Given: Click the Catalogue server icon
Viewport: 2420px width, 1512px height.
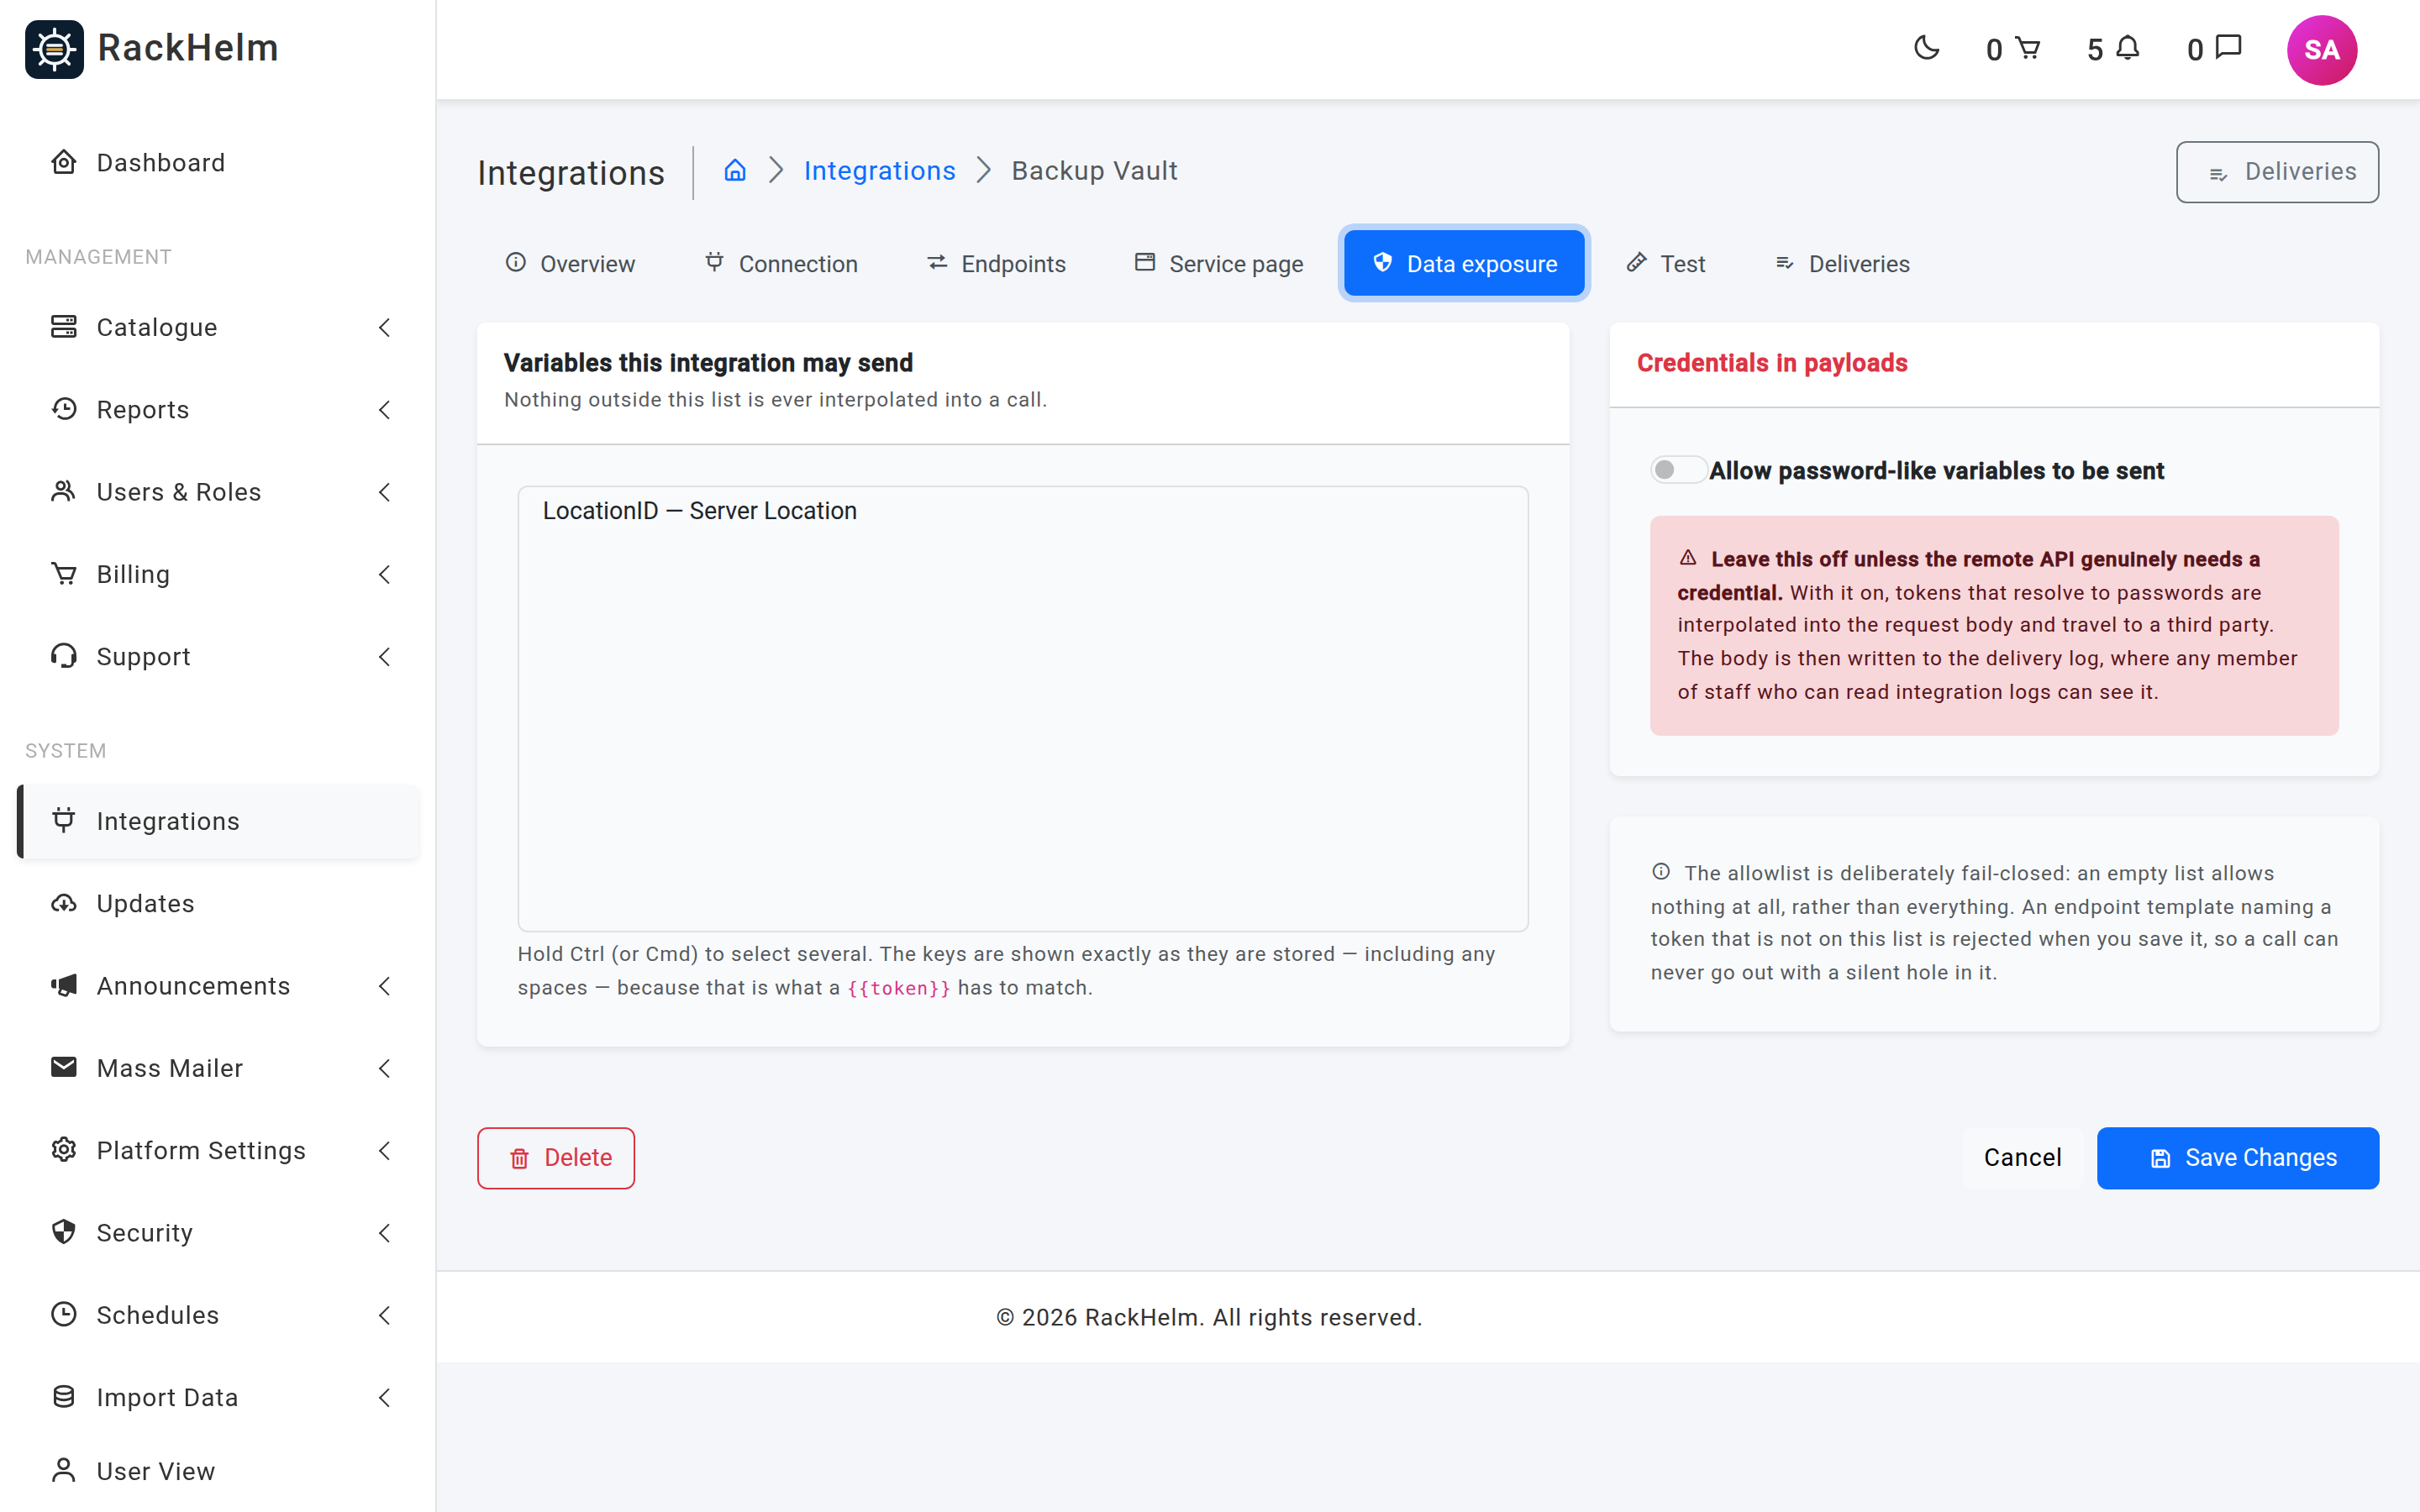Looking at the screenshot, I should pos(64,327).
